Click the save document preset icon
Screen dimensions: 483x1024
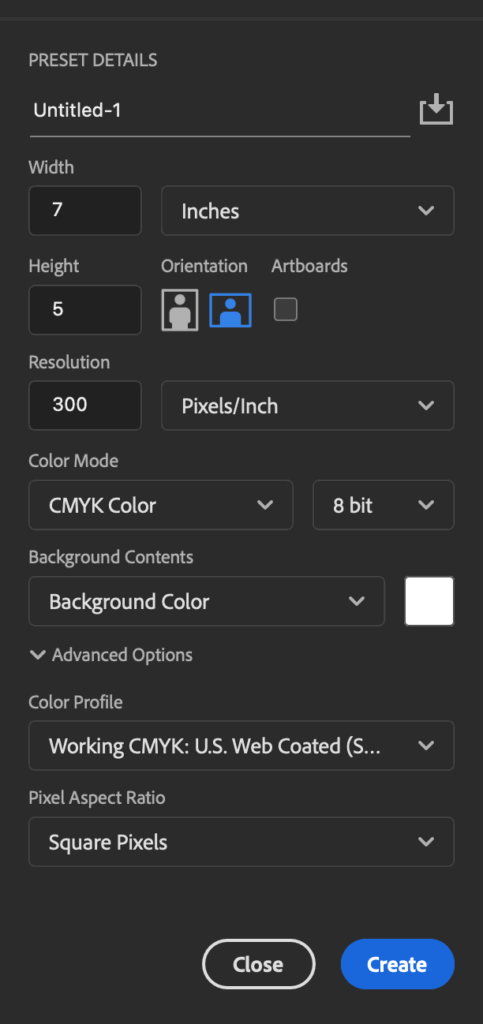click(x=436, y=109)
